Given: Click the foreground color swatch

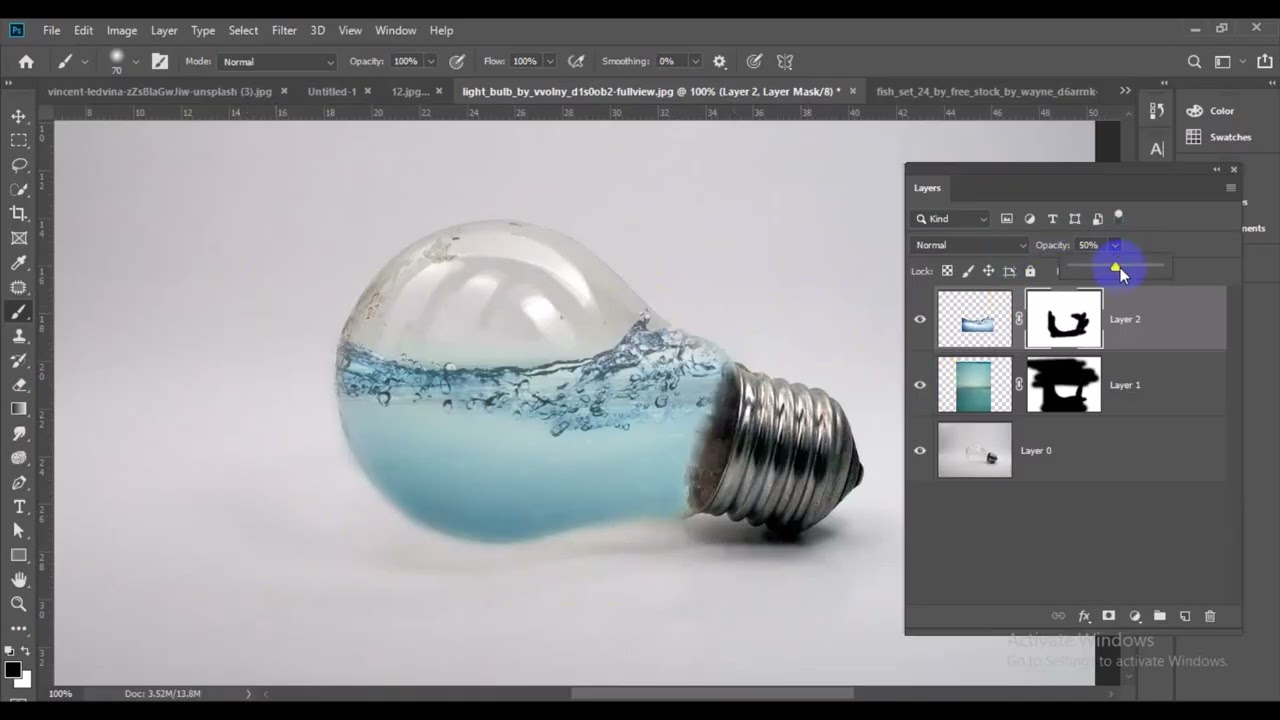Looking at the screenshot, I should point(13,671).
